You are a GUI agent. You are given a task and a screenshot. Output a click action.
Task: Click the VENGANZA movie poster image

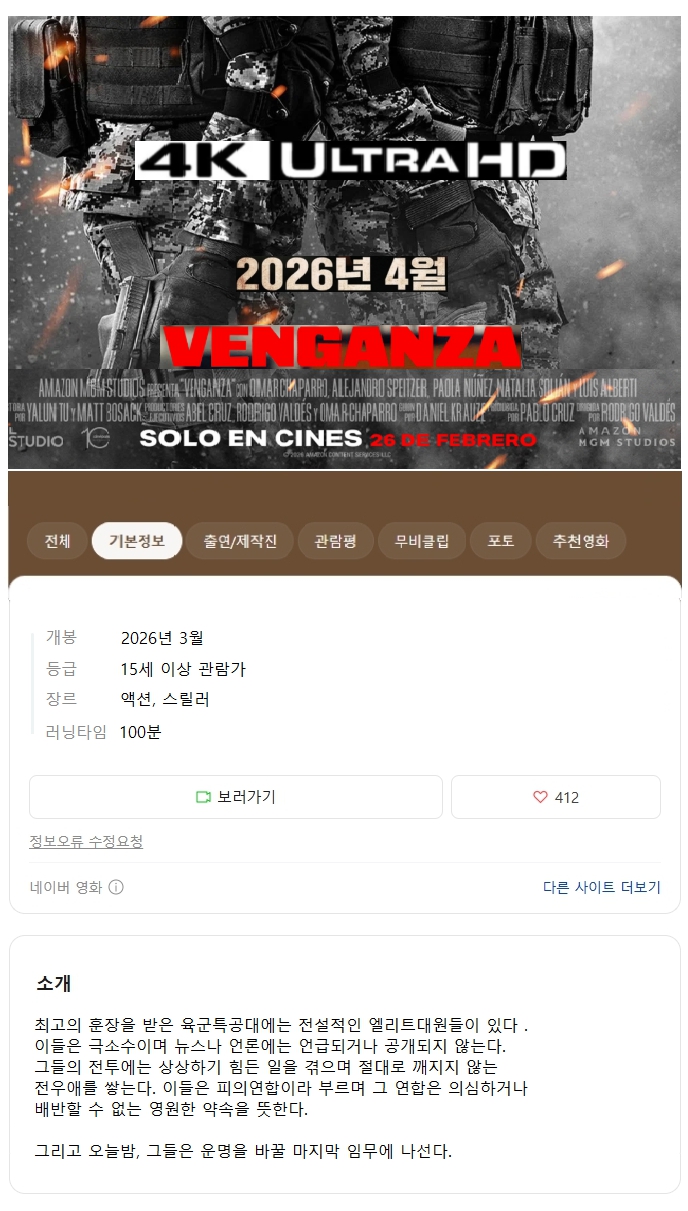pyautogui.click(x=344, y=242)
